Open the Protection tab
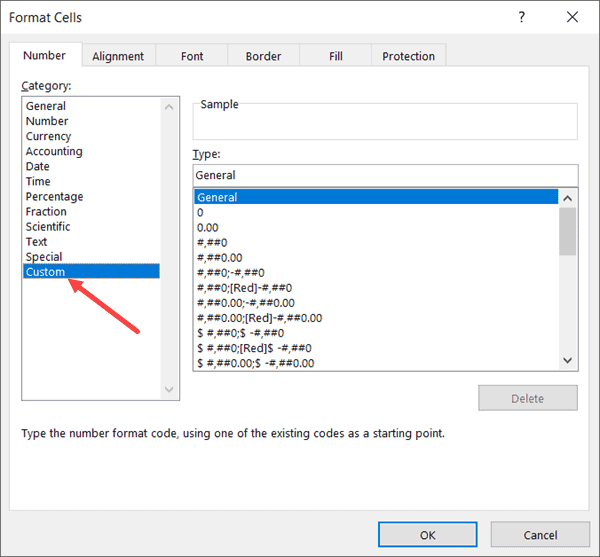The image size is (600, 557). pos(408,56)
